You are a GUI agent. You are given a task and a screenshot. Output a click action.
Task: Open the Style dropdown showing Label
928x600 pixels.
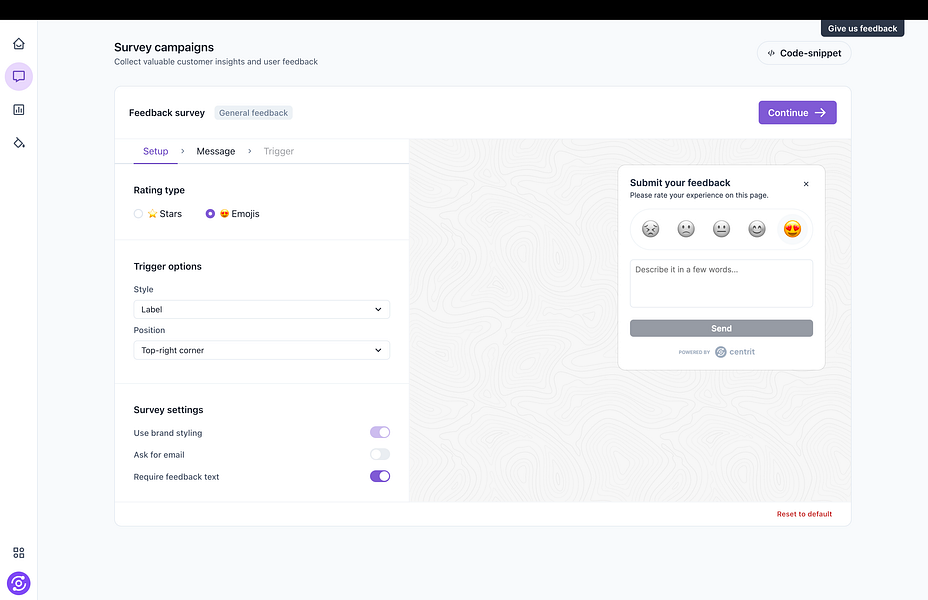pos(262,309)
